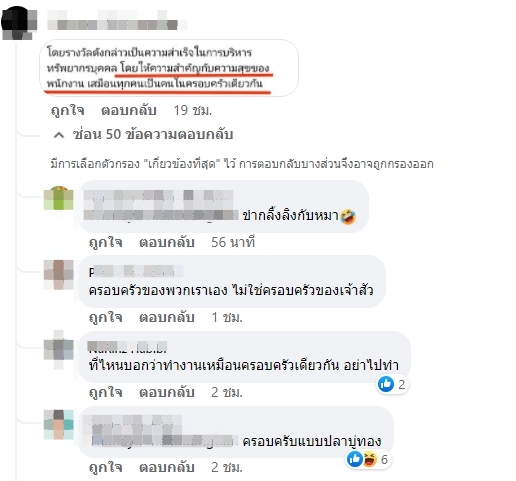The width and height of the screenshot is (516, 481).
Task: Collapse the 50 replies with the chevron arrow
Action: [x=59, y=135]
